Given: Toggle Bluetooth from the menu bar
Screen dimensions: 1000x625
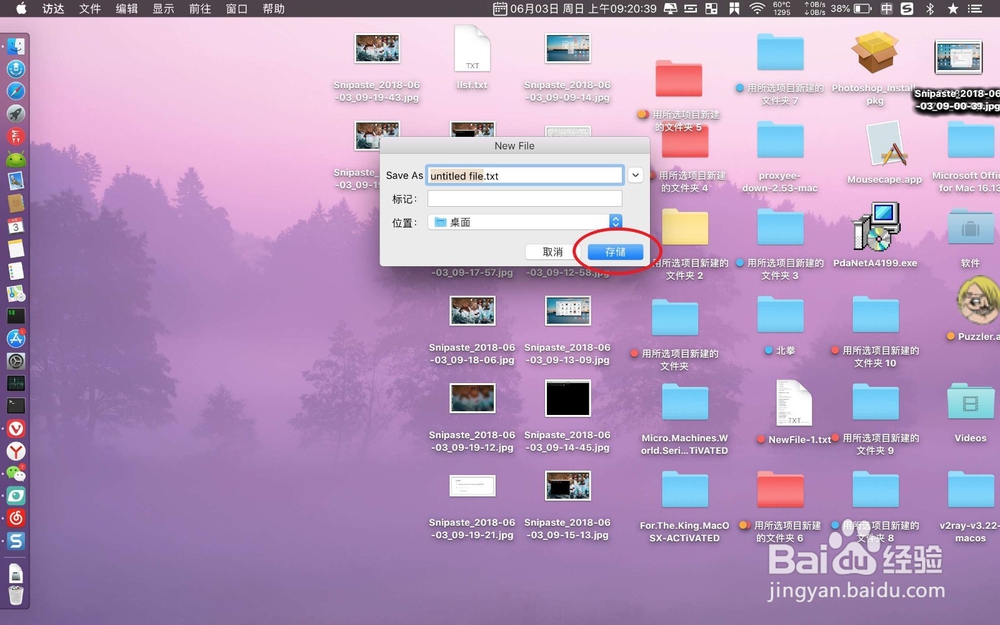Looking at the screenshot, I should [930, 9].
